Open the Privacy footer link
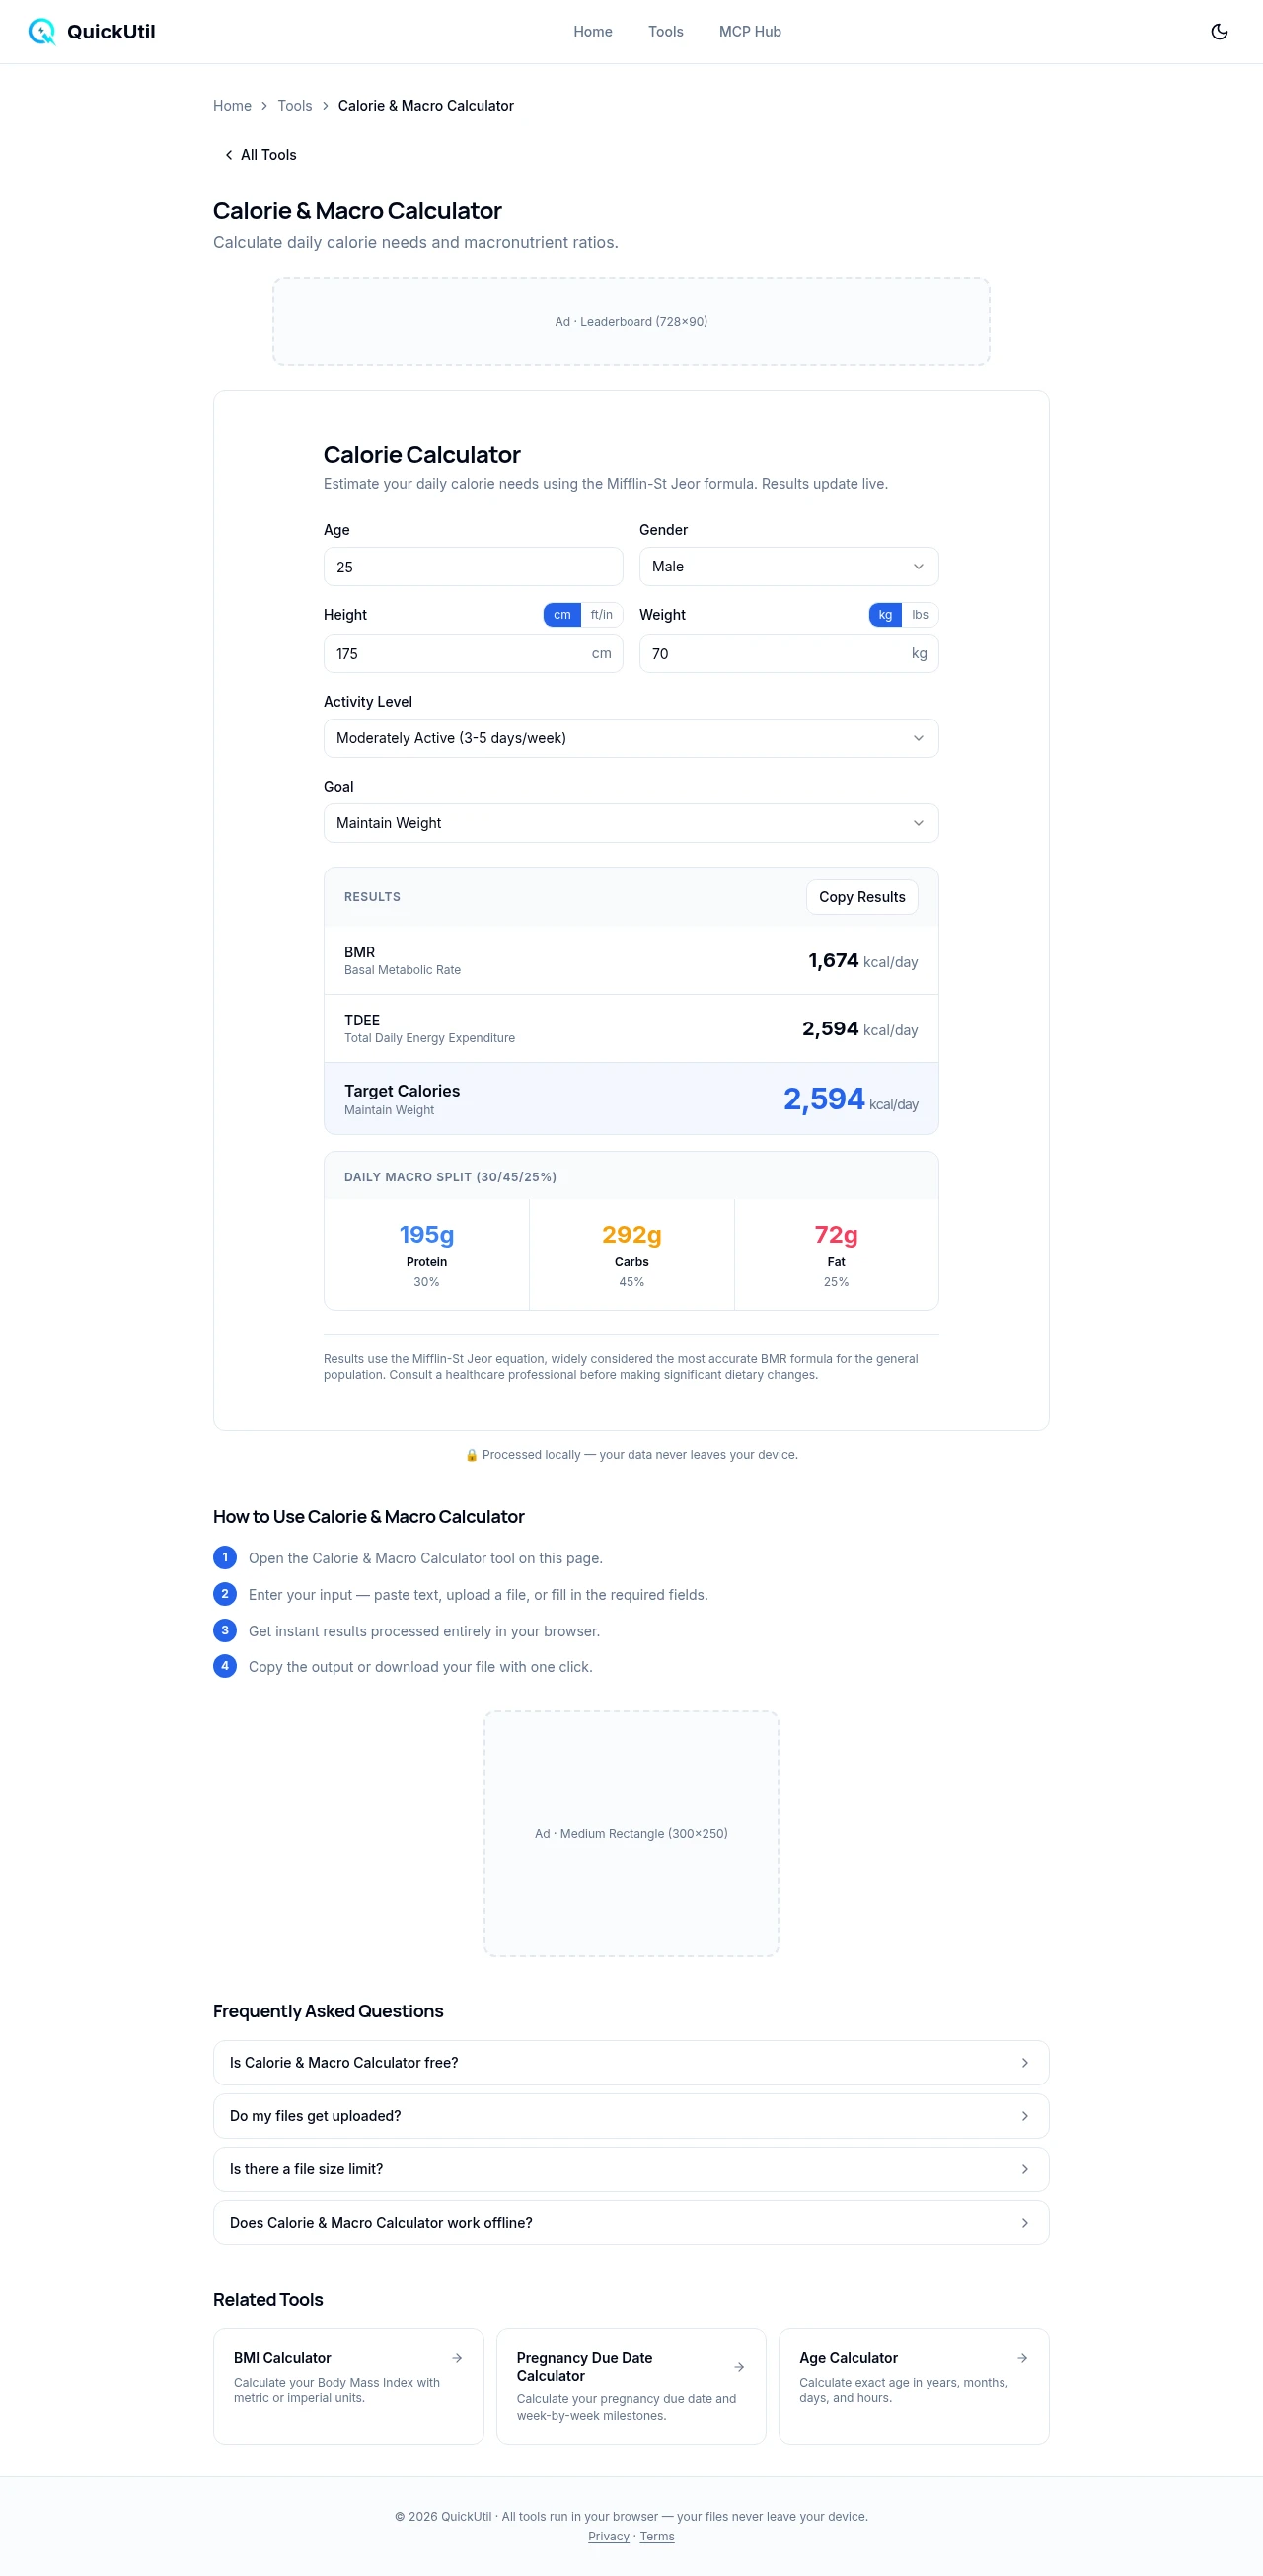Image resolution: width=1263 pixels, height=2576 pixels. [x=608, y=2536]
